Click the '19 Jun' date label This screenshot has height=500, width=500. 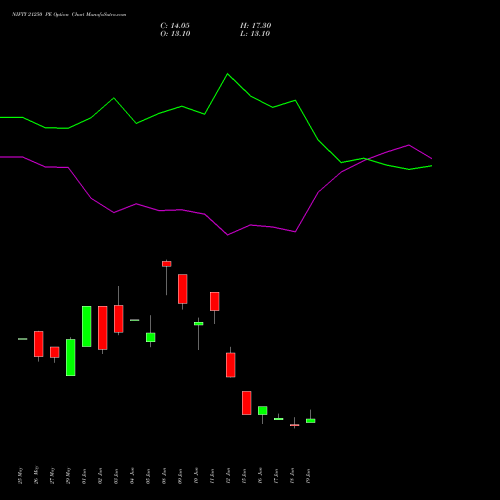[309, 476]
